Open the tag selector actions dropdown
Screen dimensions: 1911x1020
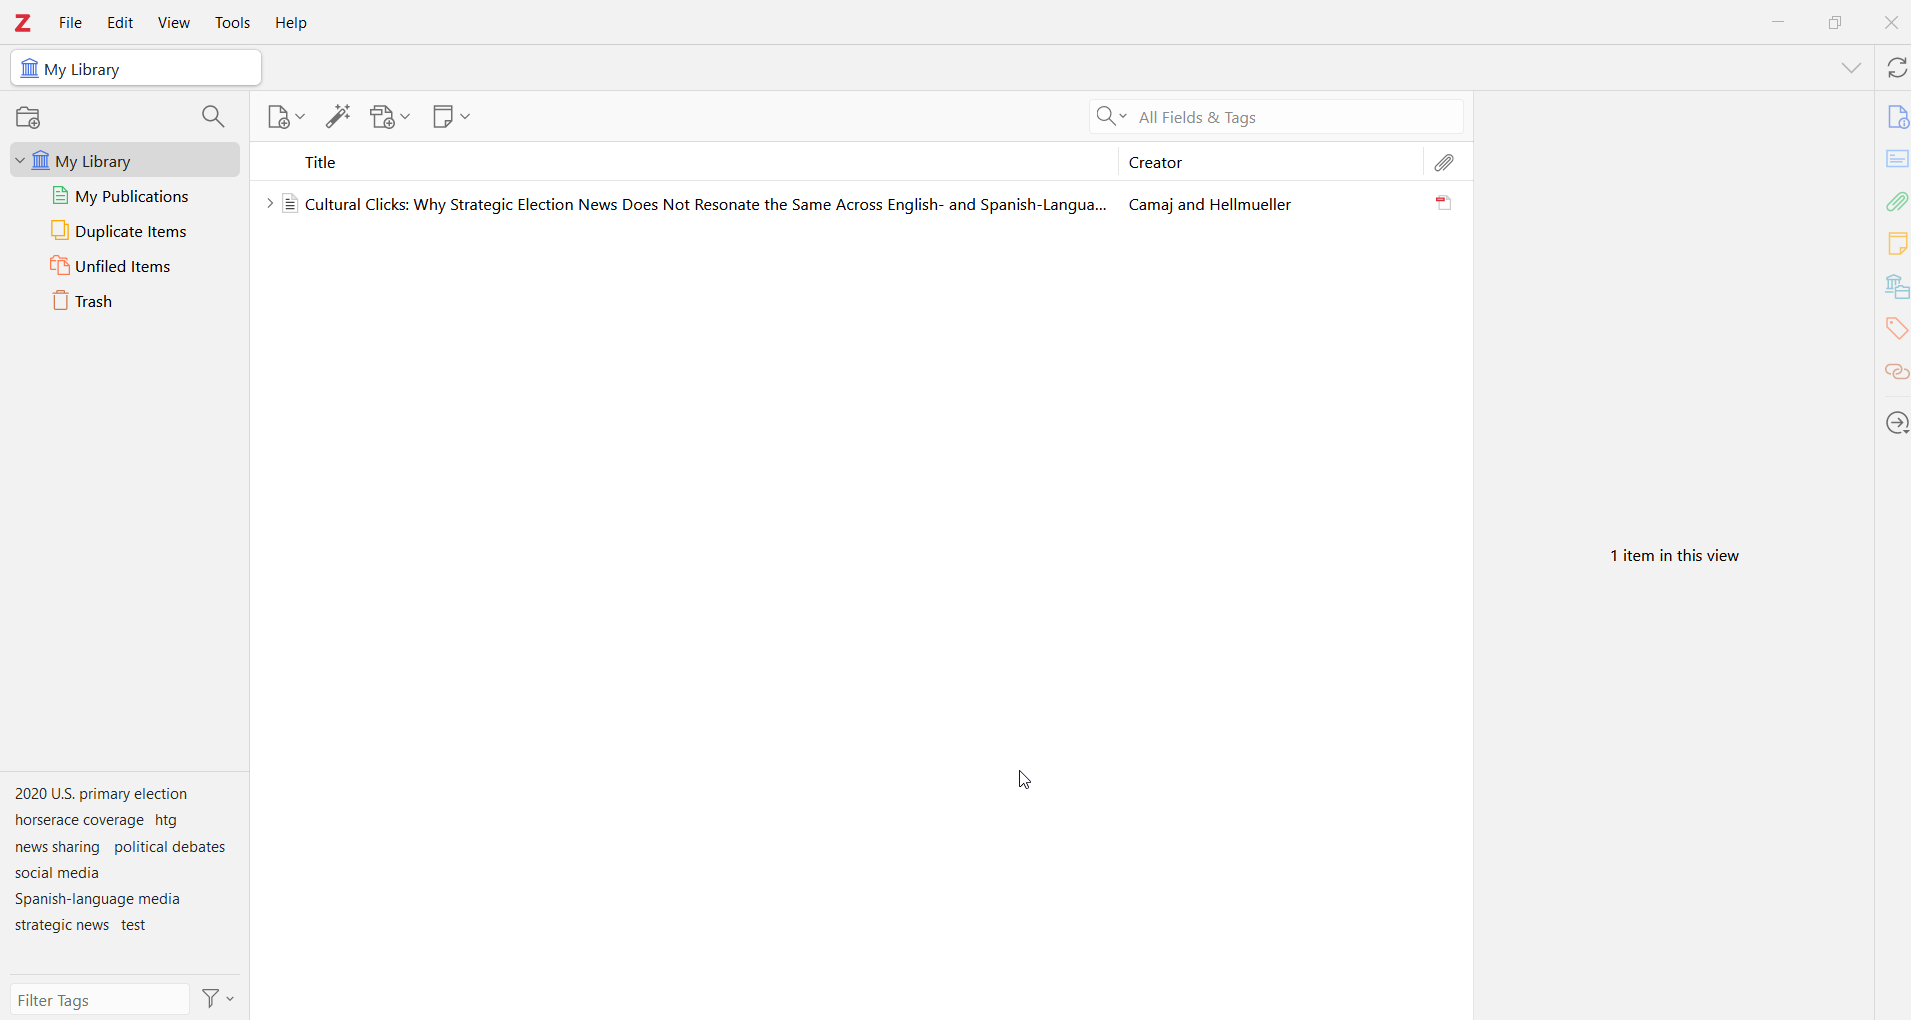pyautogui.click(x=218, y=999)
